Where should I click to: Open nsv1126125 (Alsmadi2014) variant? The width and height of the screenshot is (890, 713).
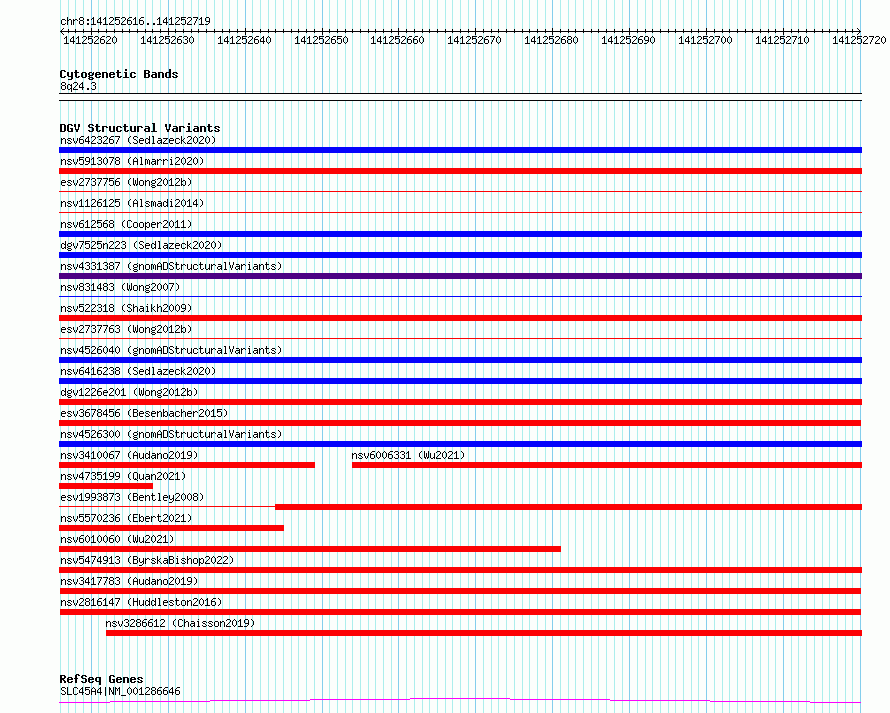tap(132, 203)
